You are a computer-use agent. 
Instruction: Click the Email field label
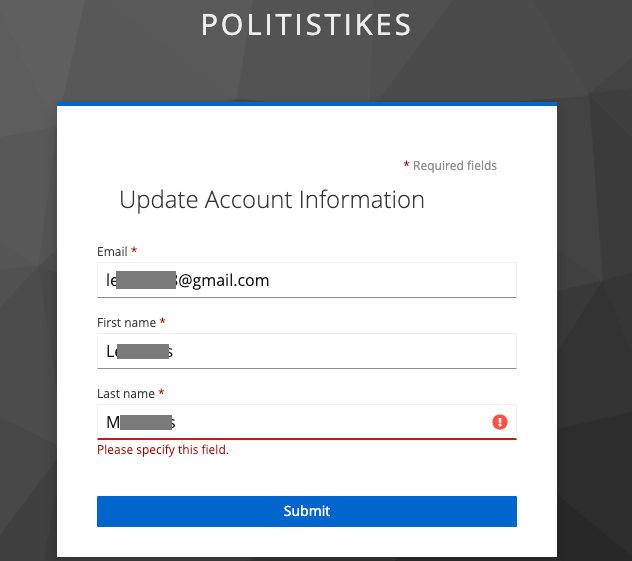(112, 251)
